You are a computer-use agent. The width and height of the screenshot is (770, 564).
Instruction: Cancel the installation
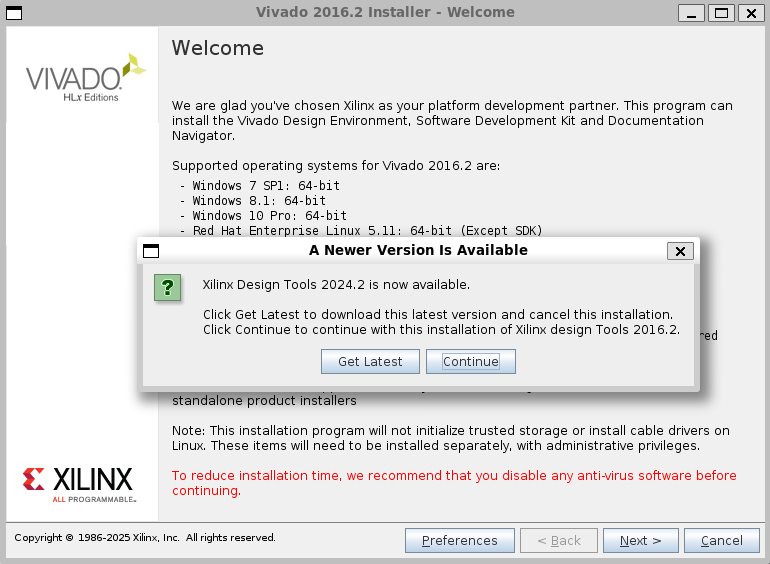(721, 540)
